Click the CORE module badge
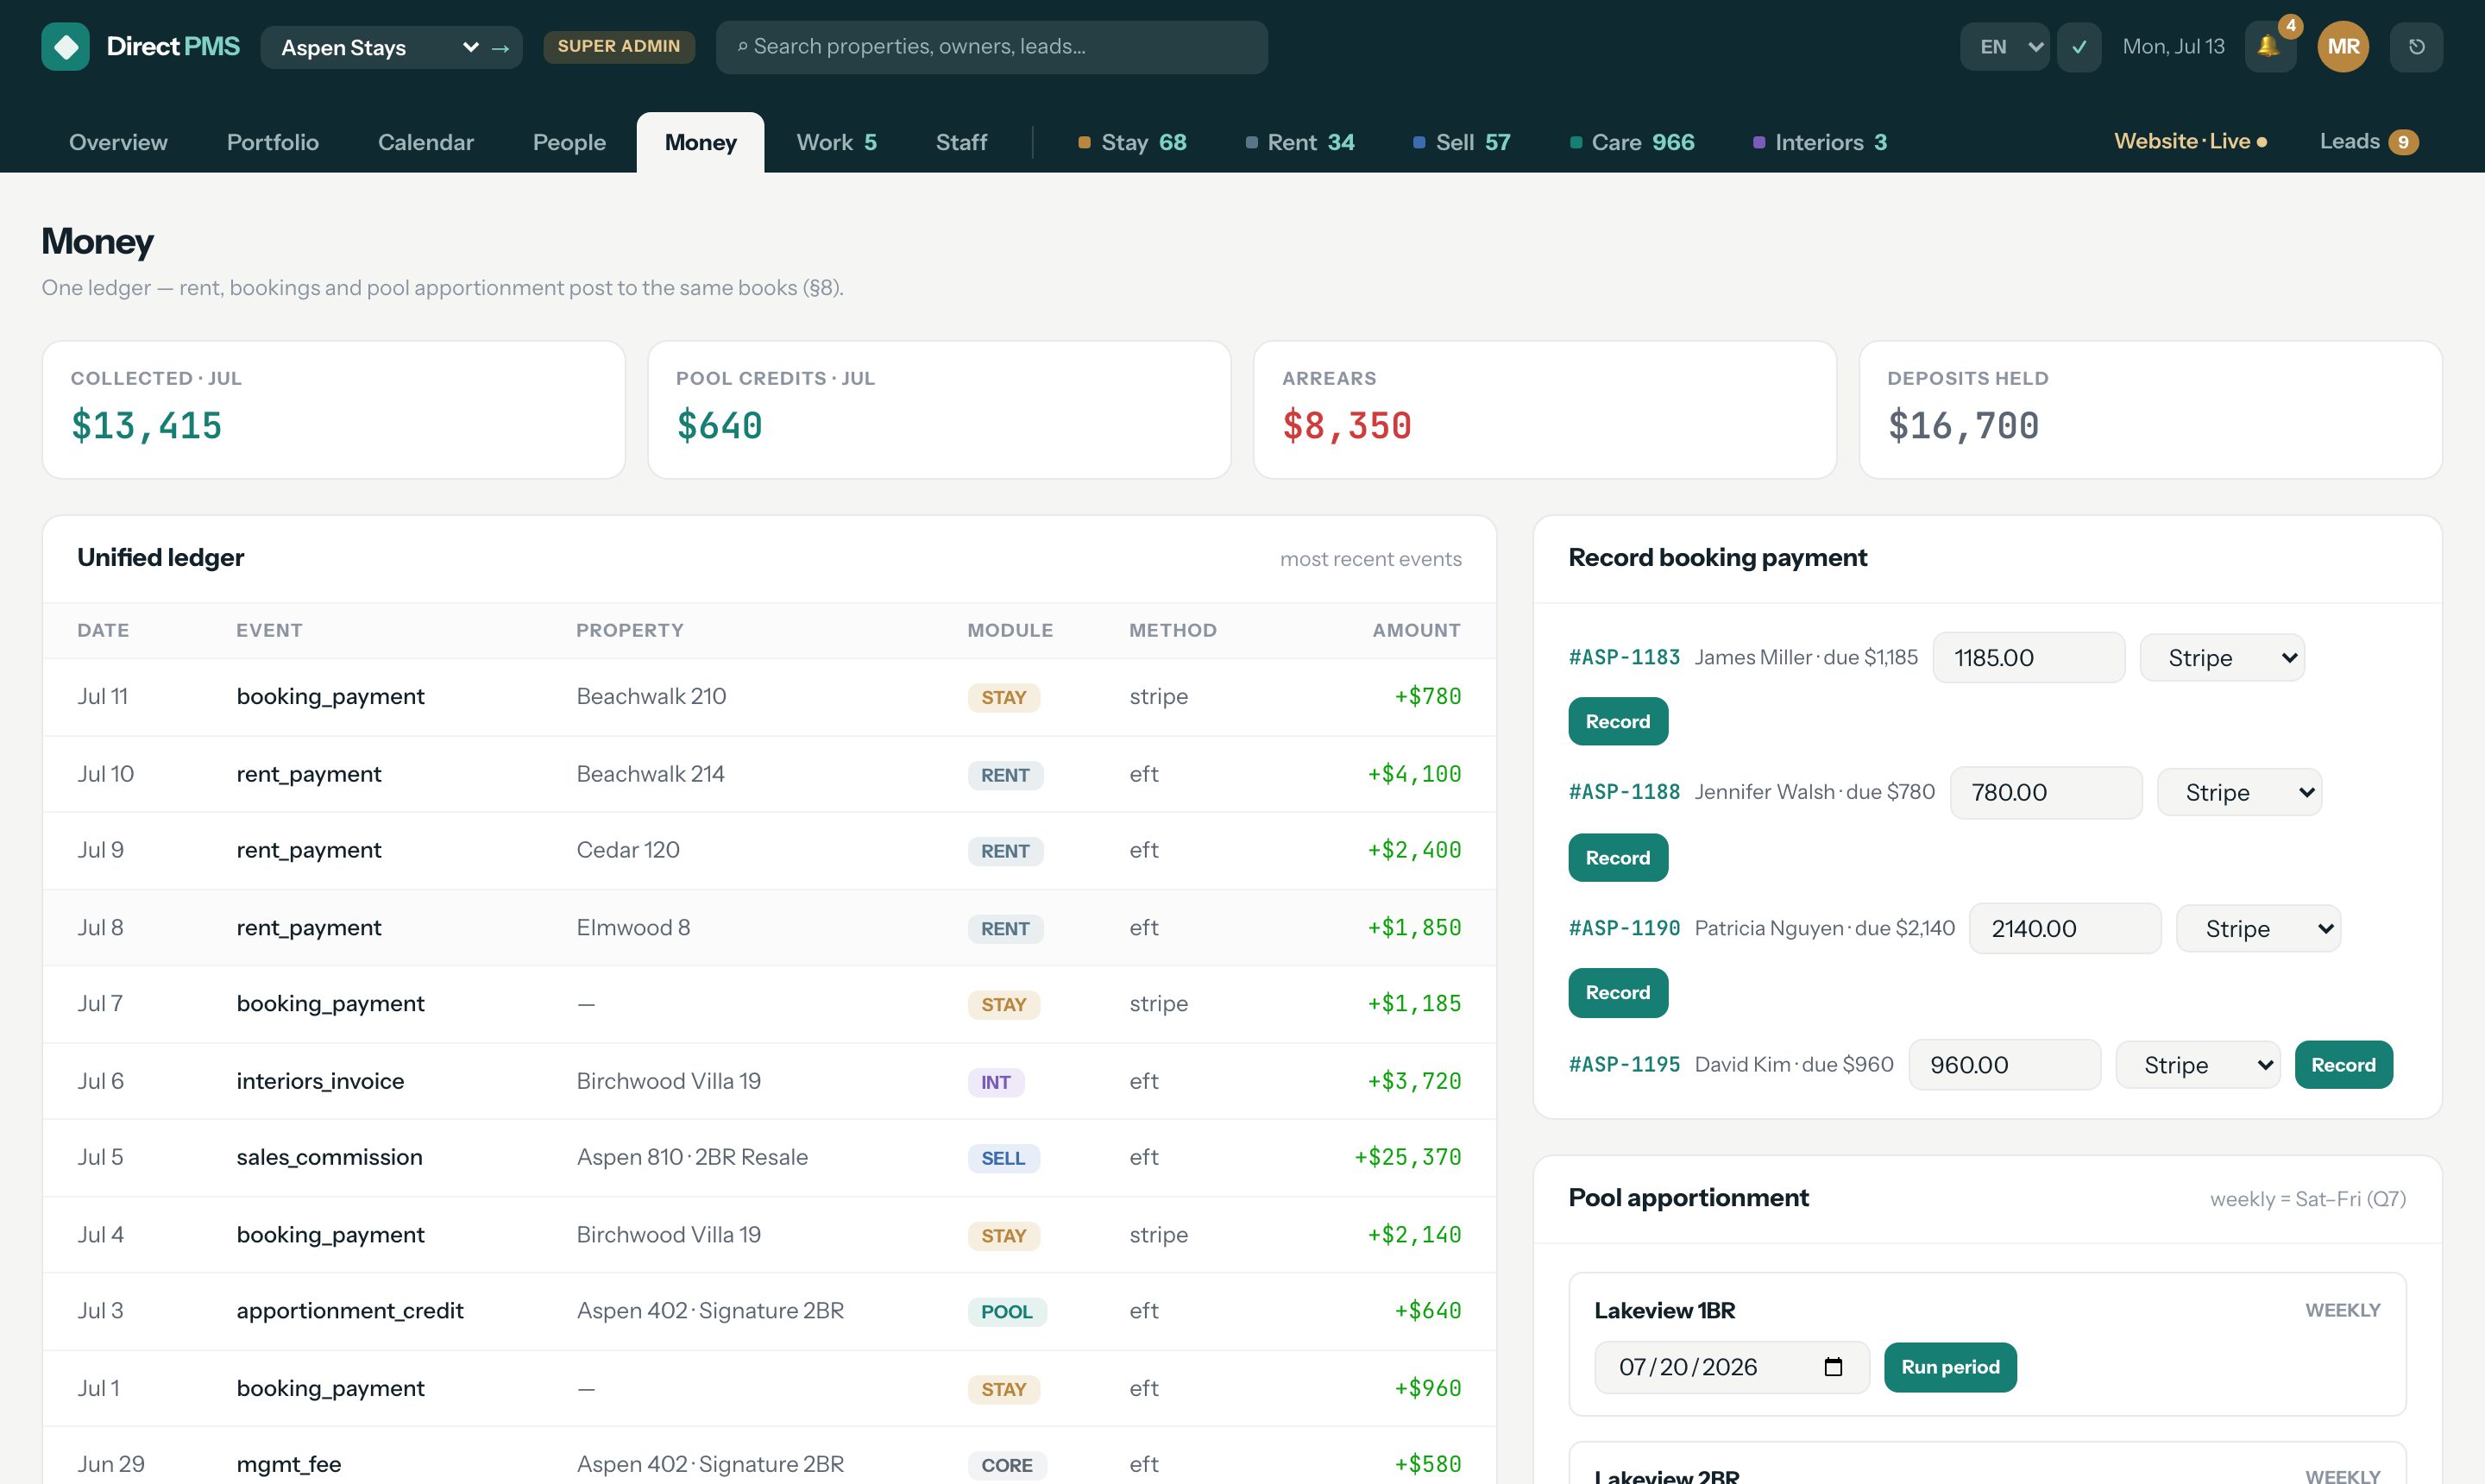Image resolution: width=2485 pixels, height=1484 pixels. pos(1006,1466)
